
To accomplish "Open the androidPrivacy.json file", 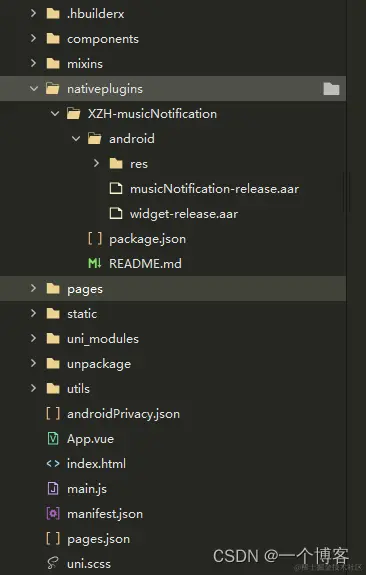I will coord(123,414).
